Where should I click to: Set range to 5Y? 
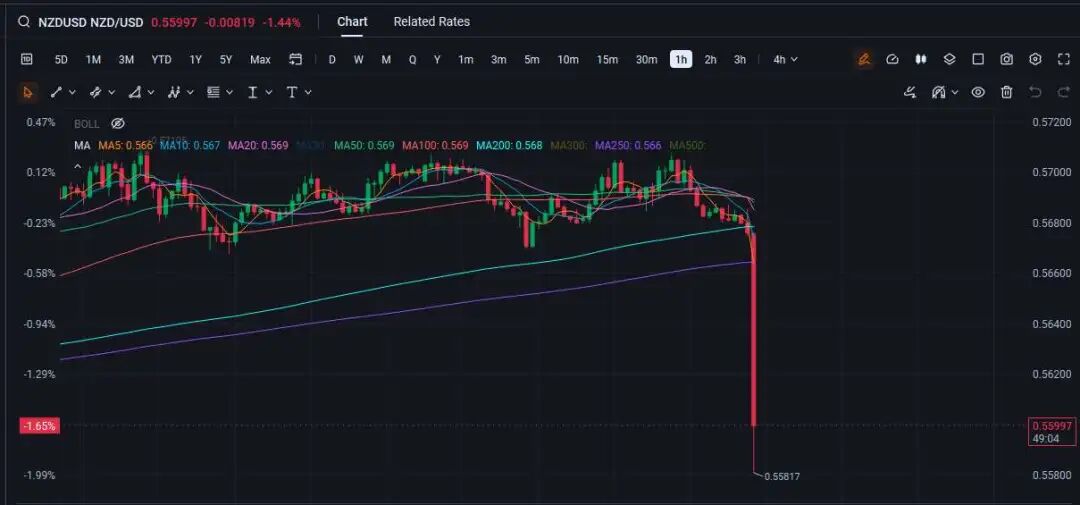coord(226,59)
